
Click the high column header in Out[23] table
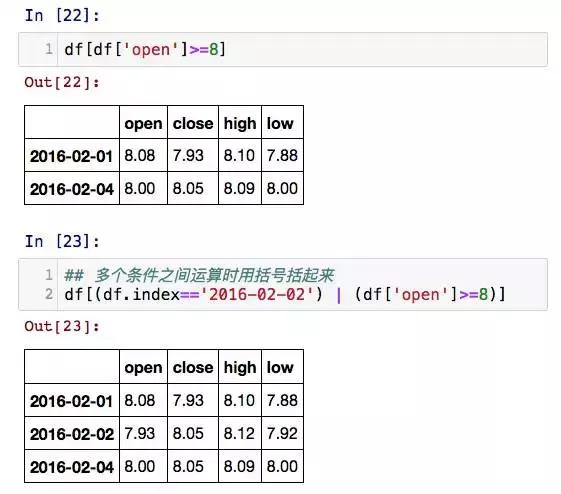(240, 367)
